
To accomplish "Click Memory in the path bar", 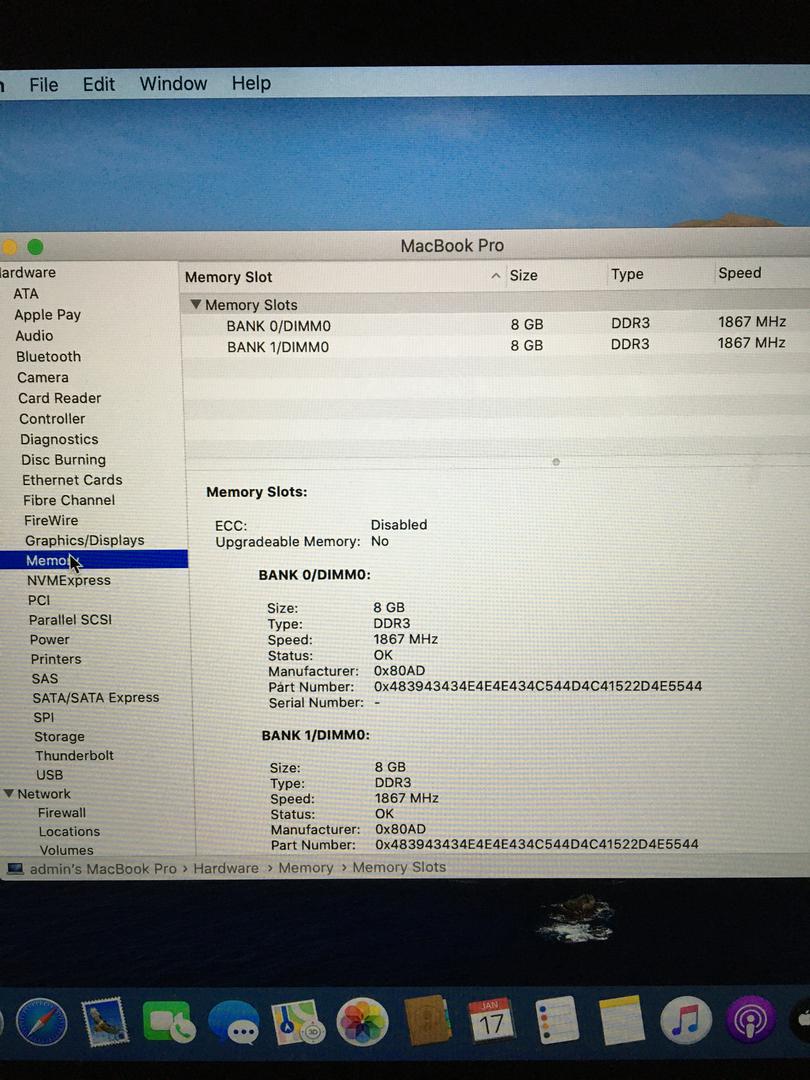I will (x=306, y=868).
